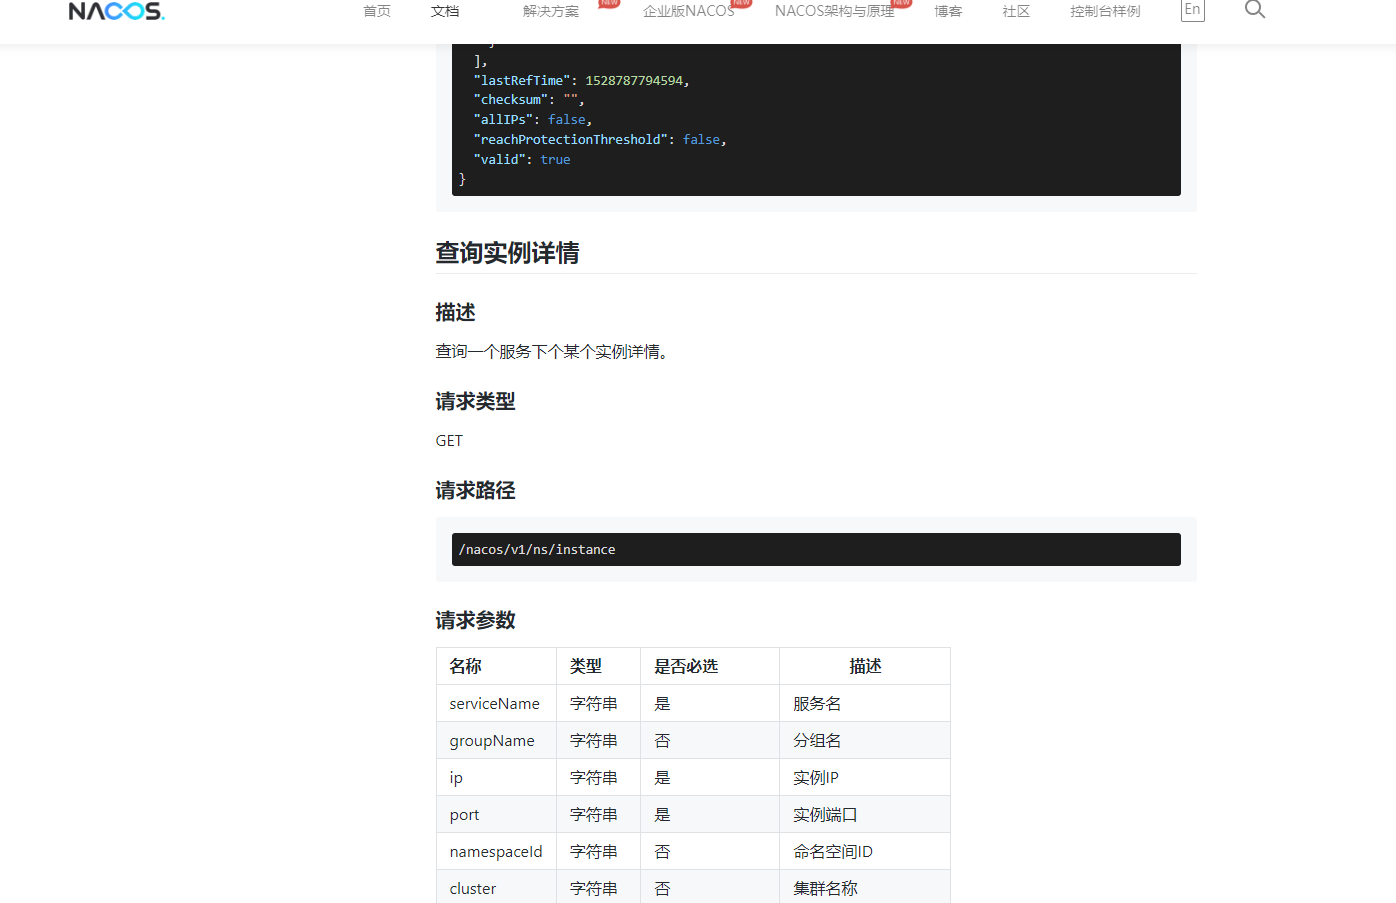Image resolution: width=1396 pixels, height=903 pixels.
Task: Click the 服务名 description cell
Action: (865, 703)
